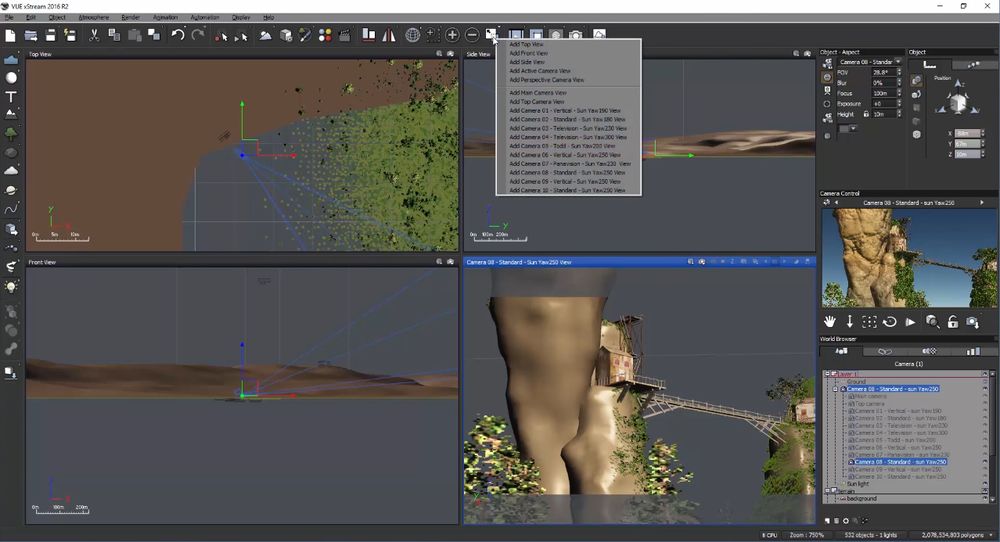Click the Zoom Out minus icon
1000x542 pixels.
coord(472,35)
